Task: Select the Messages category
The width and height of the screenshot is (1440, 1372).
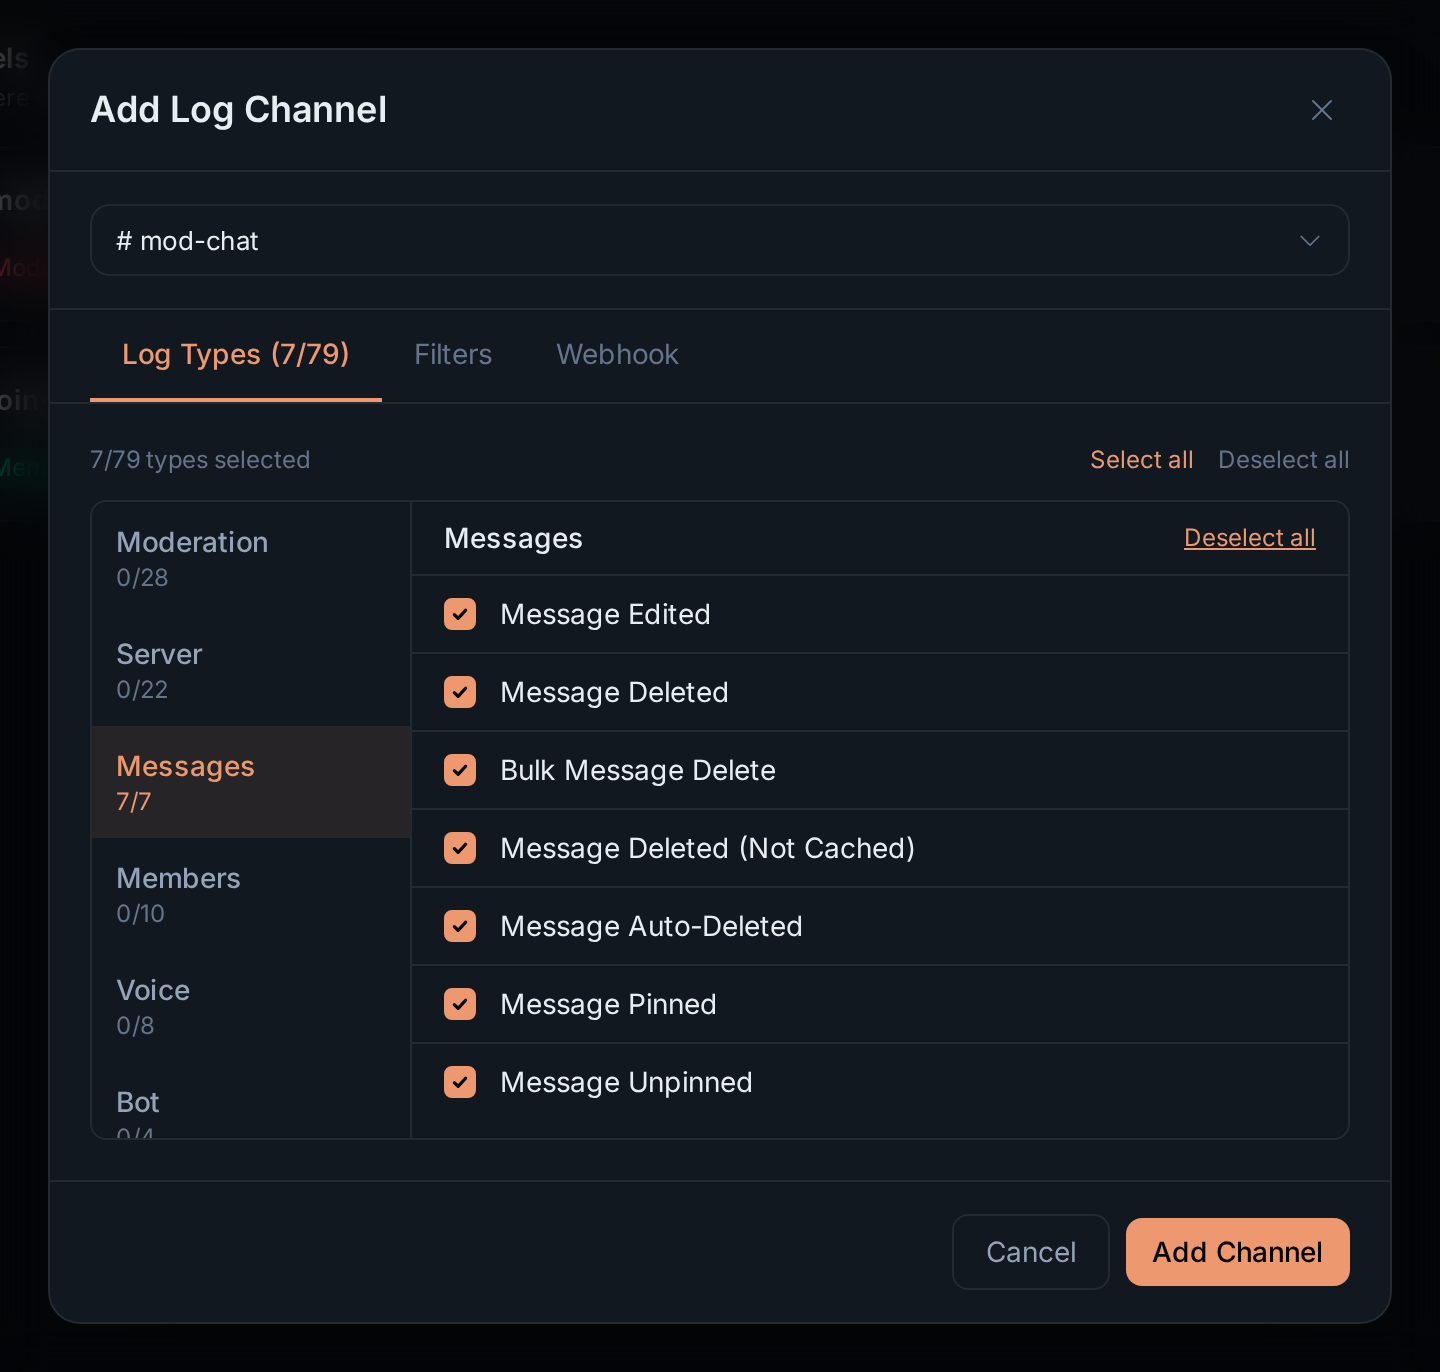Action: [x=251, y=782]
